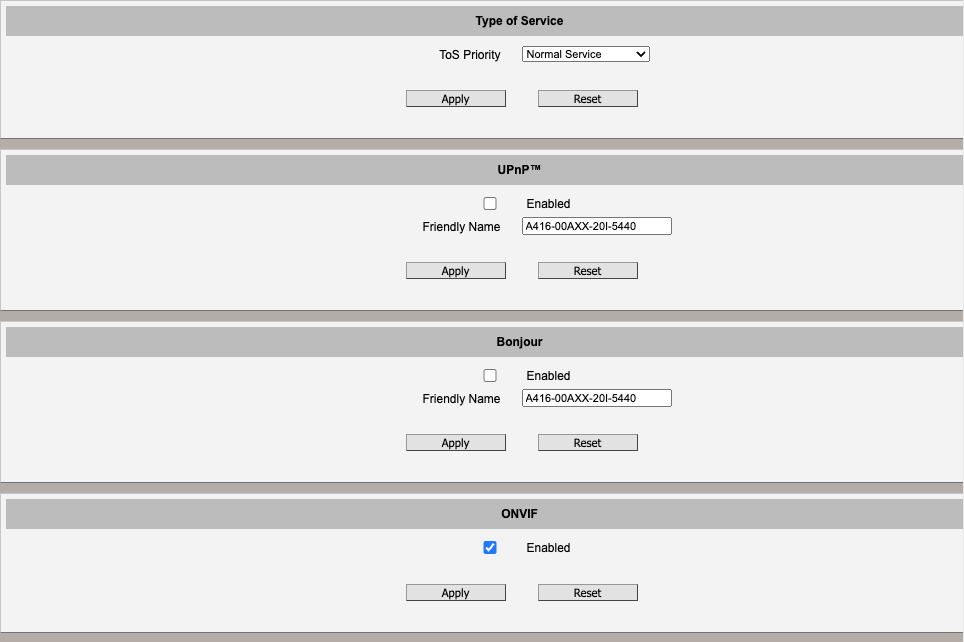Apply the Bonjour settings
The image size is (964, 642).
coord(455,442)
